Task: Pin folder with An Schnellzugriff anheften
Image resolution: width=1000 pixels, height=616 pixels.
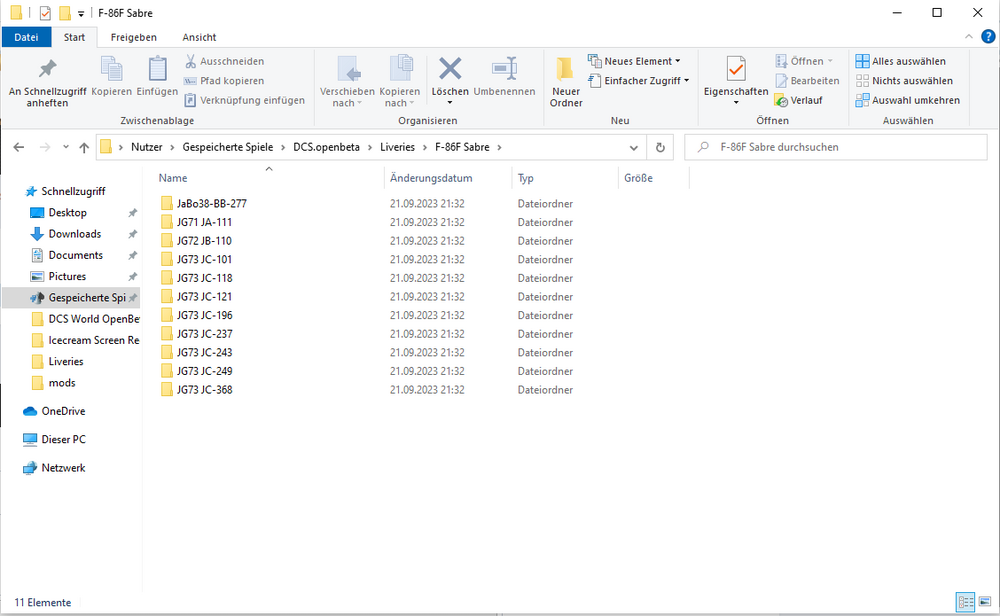Action: [47, 83]
